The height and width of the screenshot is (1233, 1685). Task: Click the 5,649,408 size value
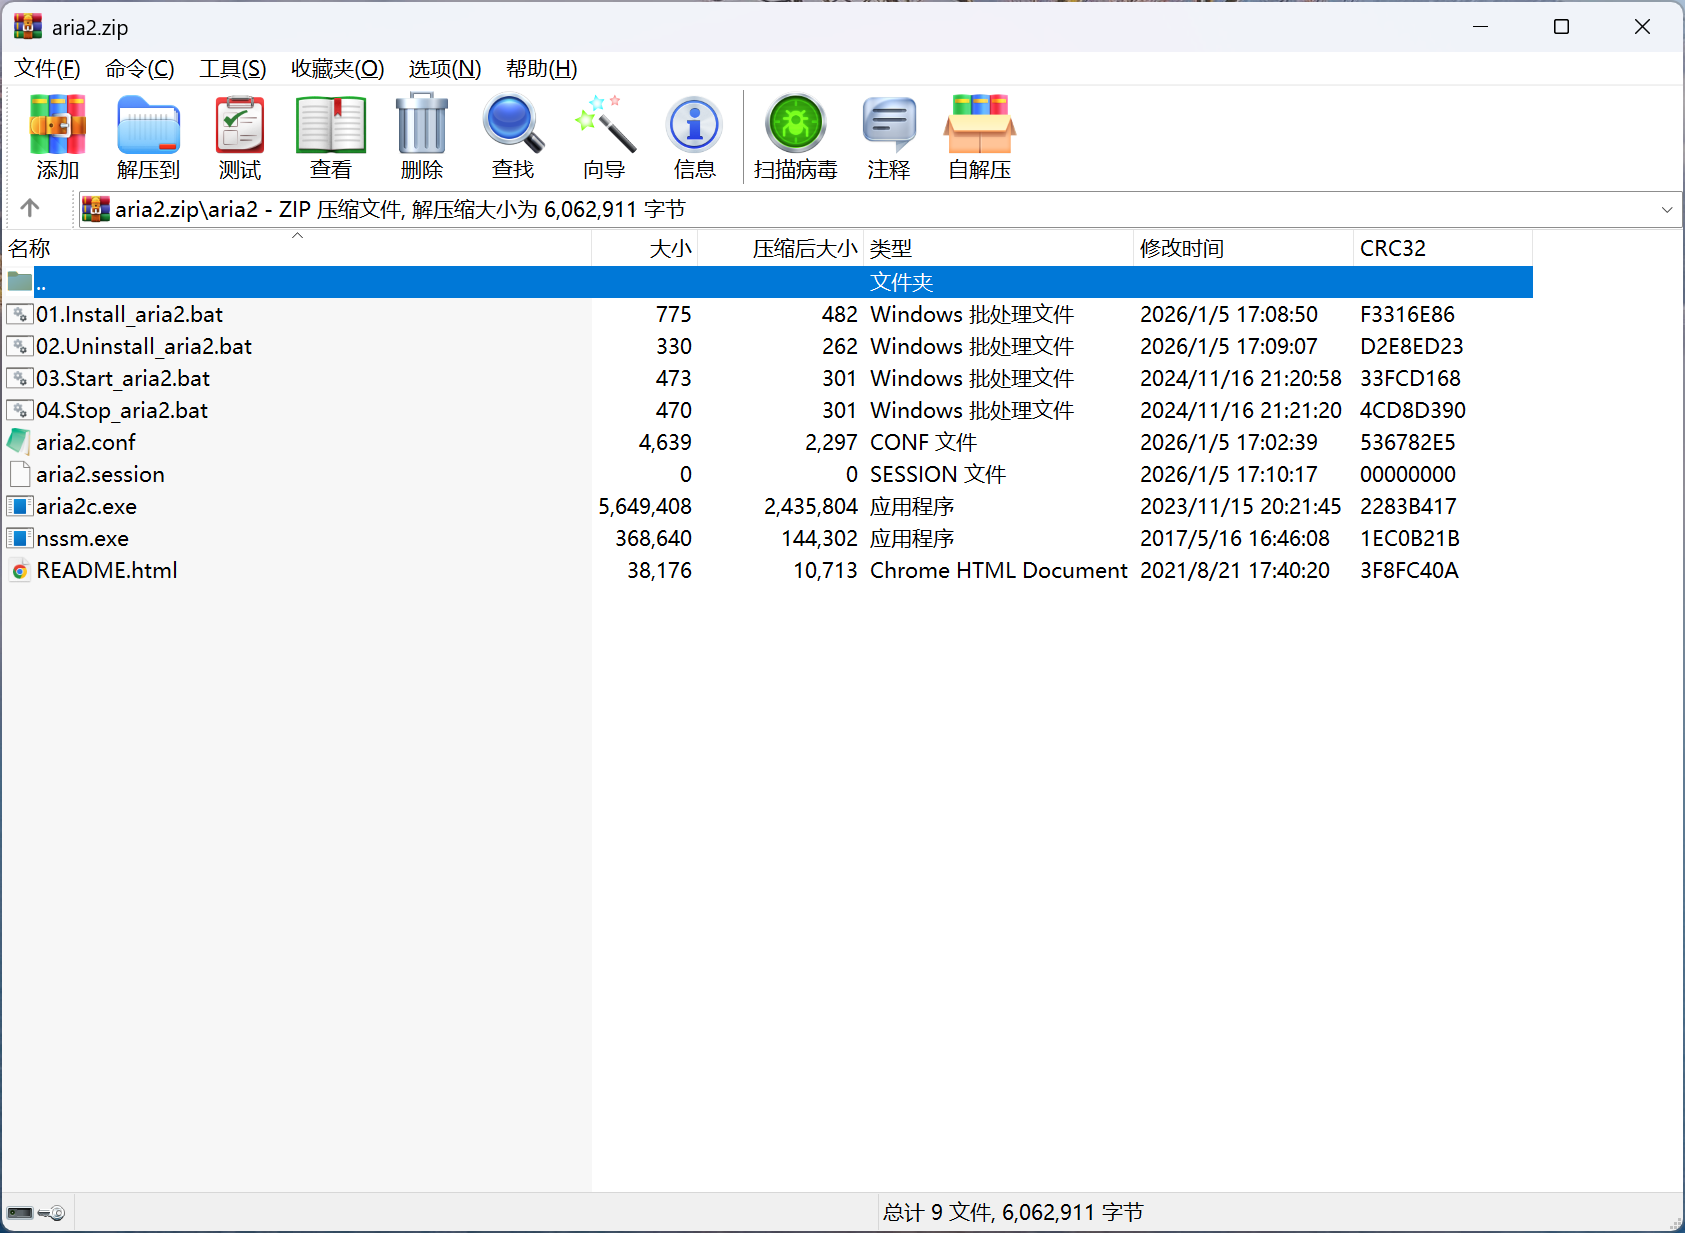(645, 506)
